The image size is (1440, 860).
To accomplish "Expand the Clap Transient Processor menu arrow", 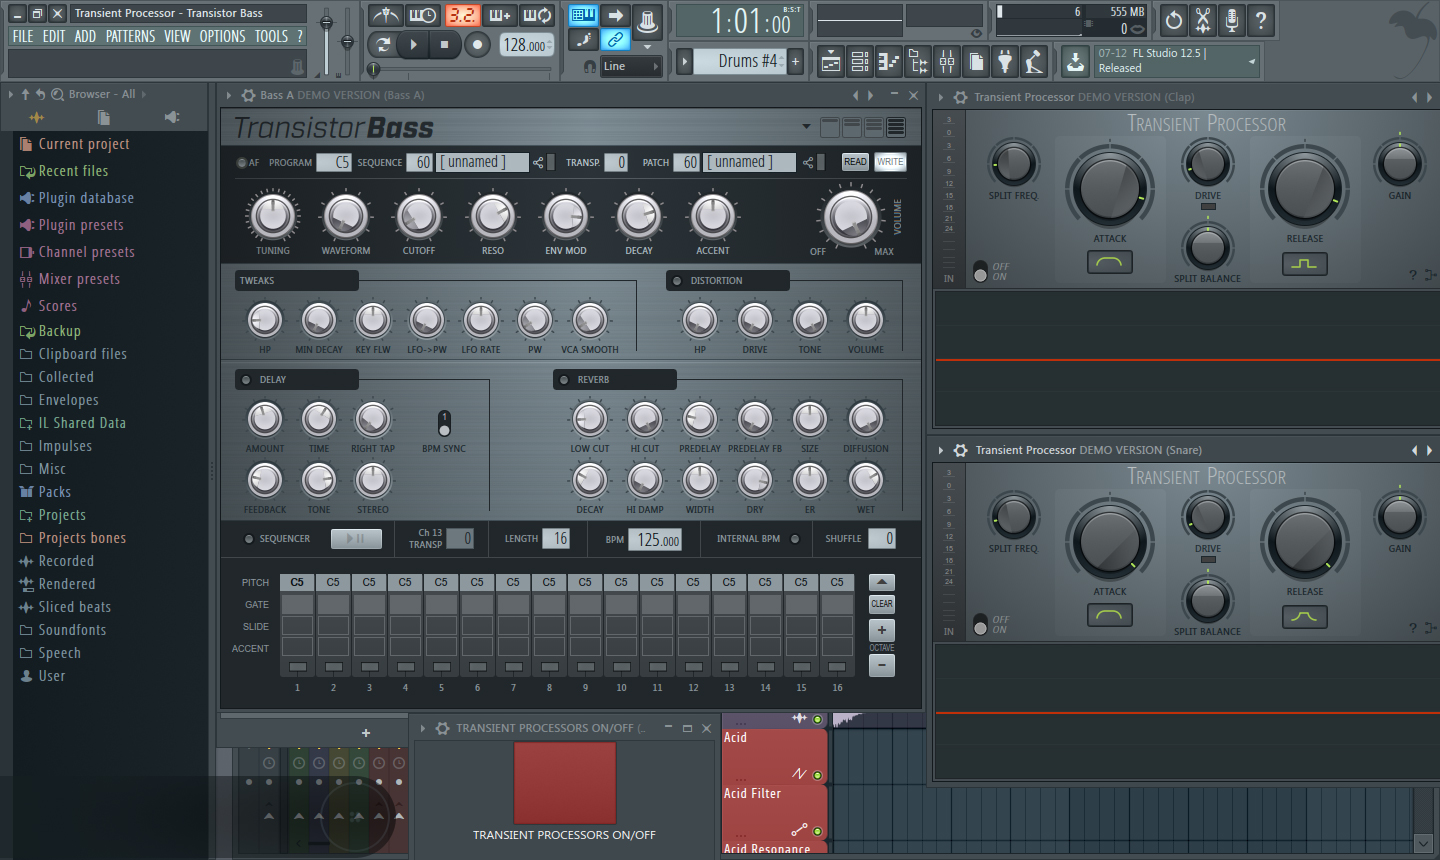I will click(941, 97).
